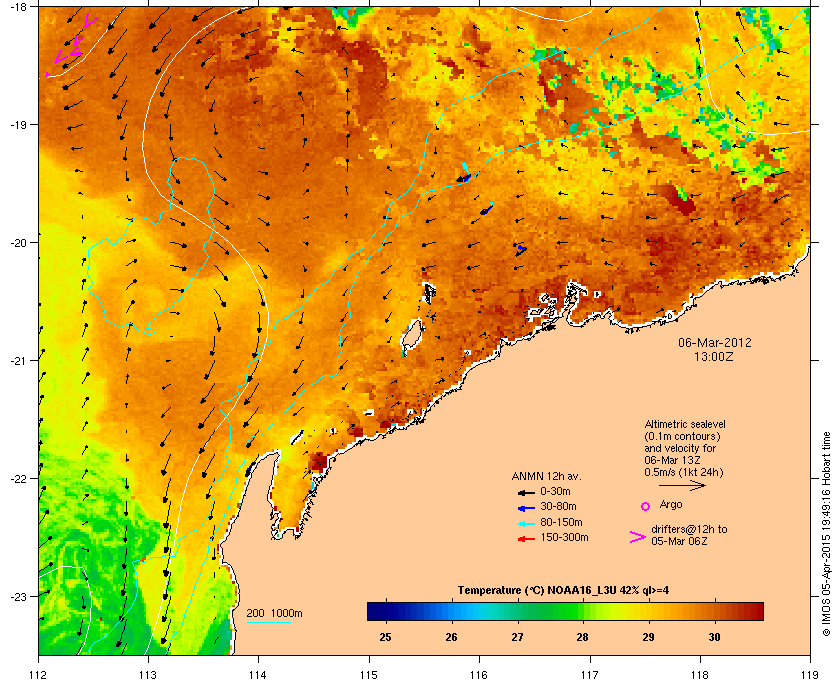Click the dark red hot patch near 114.5, -21.9
This screenshot has height=680, width=840.
tap(318, 462)
